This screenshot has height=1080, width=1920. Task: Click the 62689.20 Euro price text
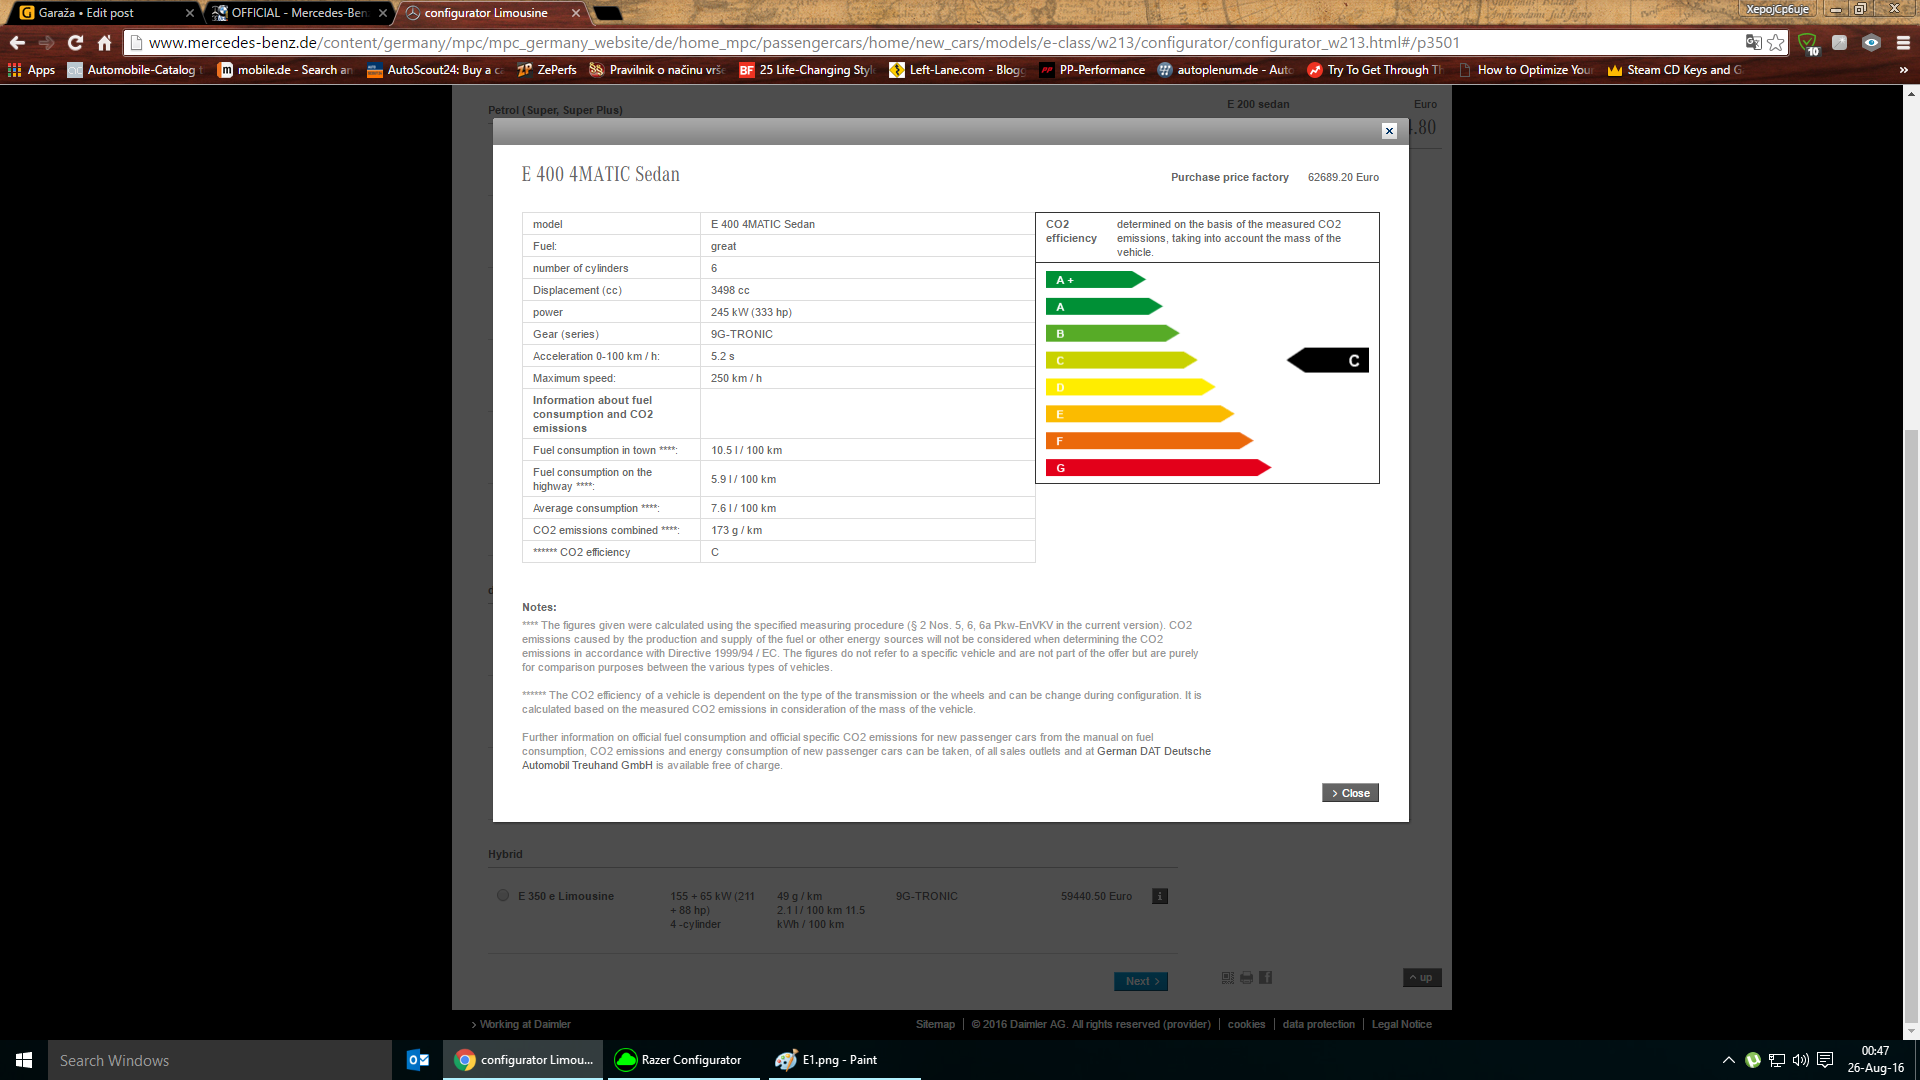[x=1343, y=177]
